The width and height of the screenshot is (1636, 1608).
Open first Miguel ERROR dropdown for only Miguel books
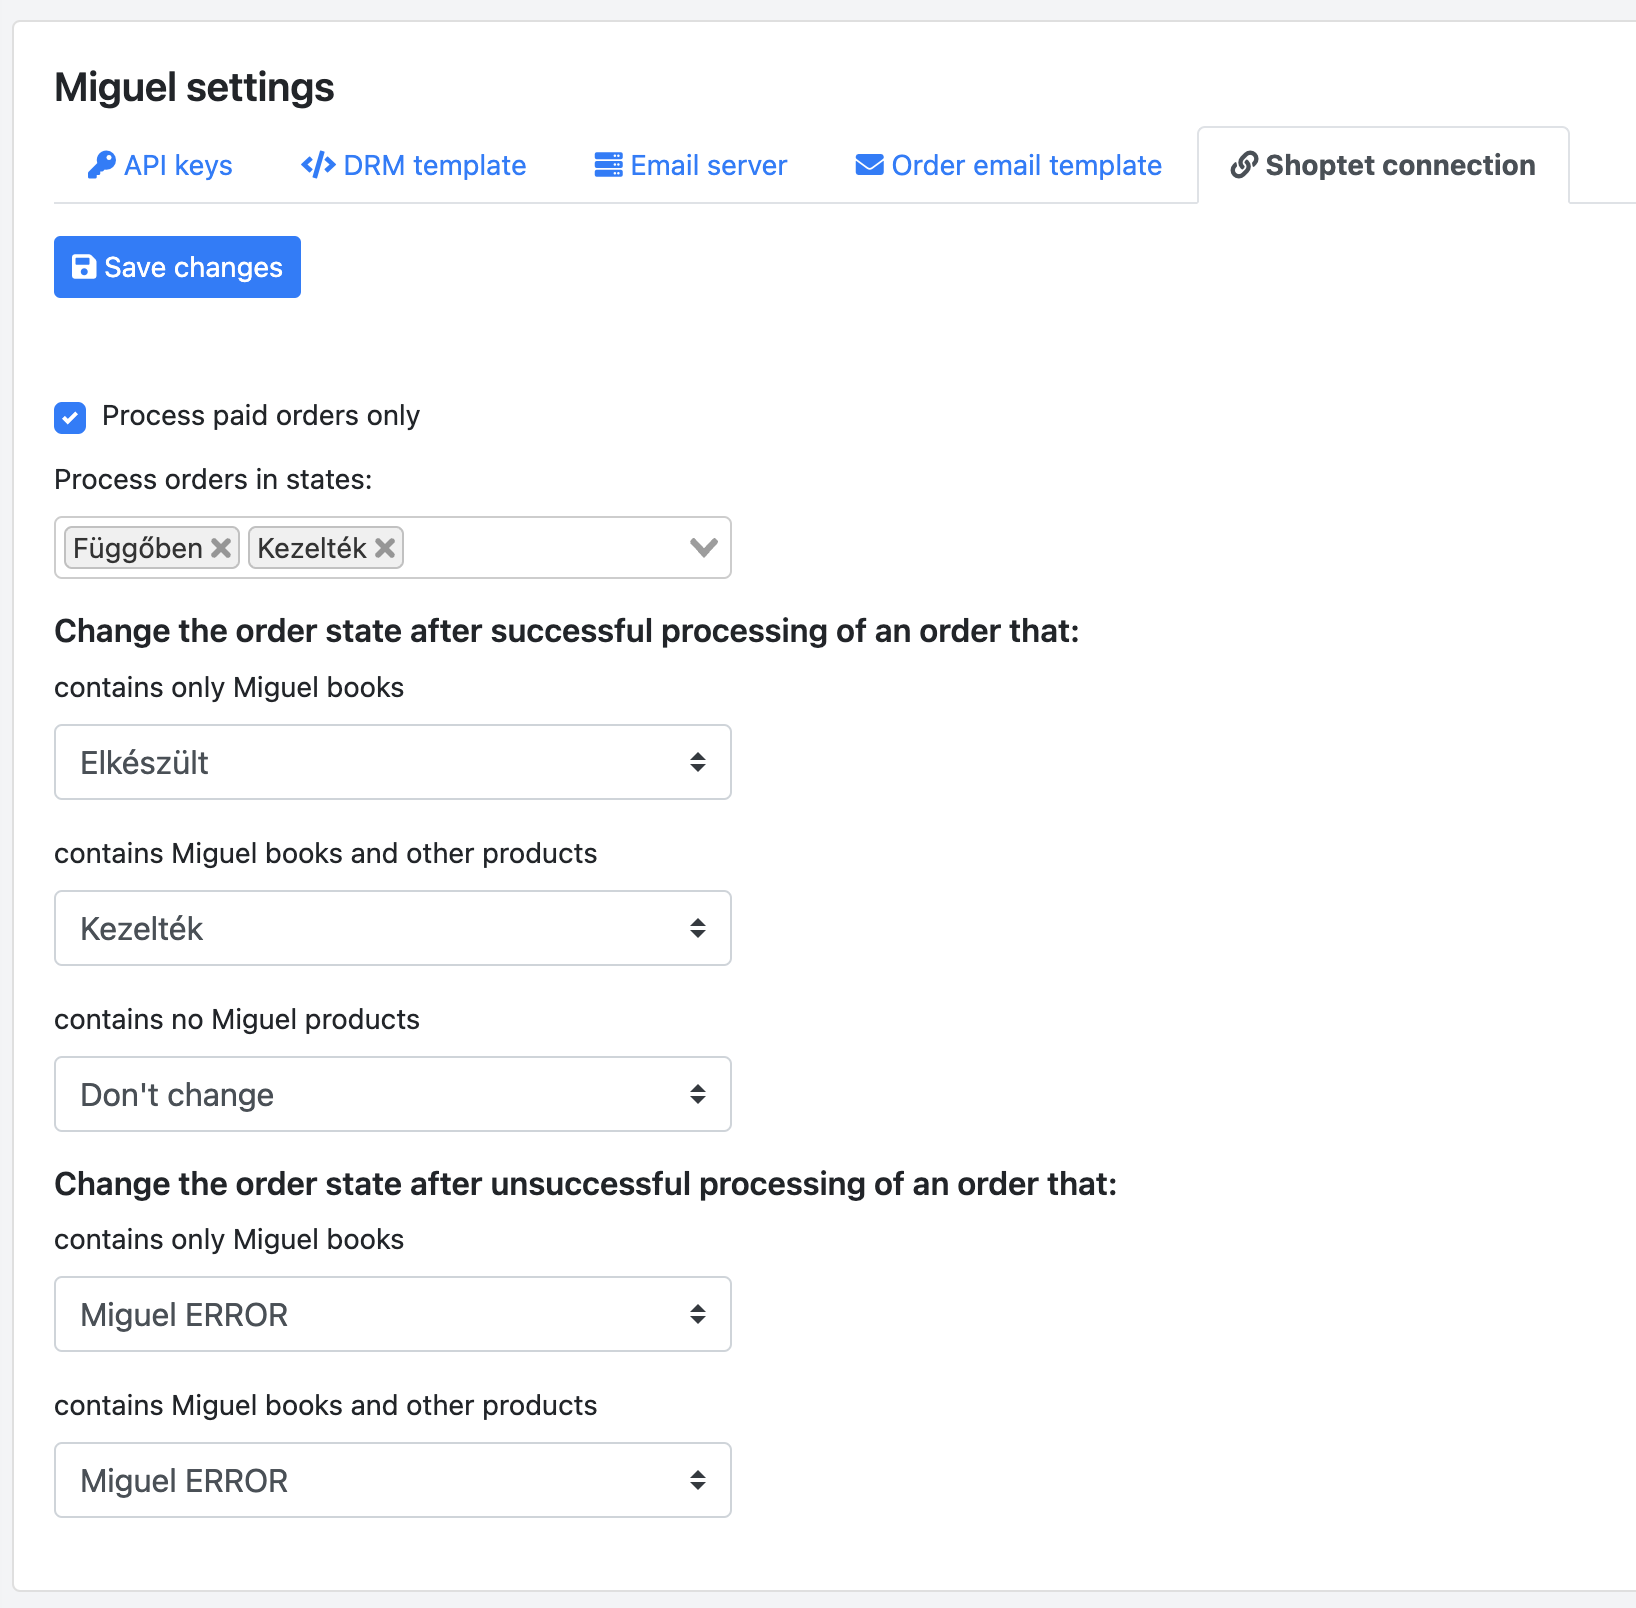point(393,1314)
